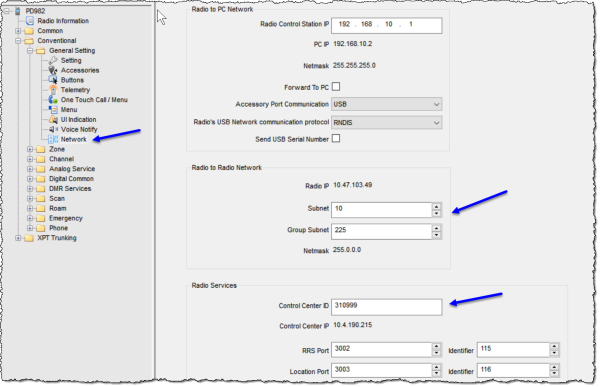Image resolution: width=600 pixels, height=387 pixels.
Task: Expand the Zone tree node
Action: click(x=30, y=149)
